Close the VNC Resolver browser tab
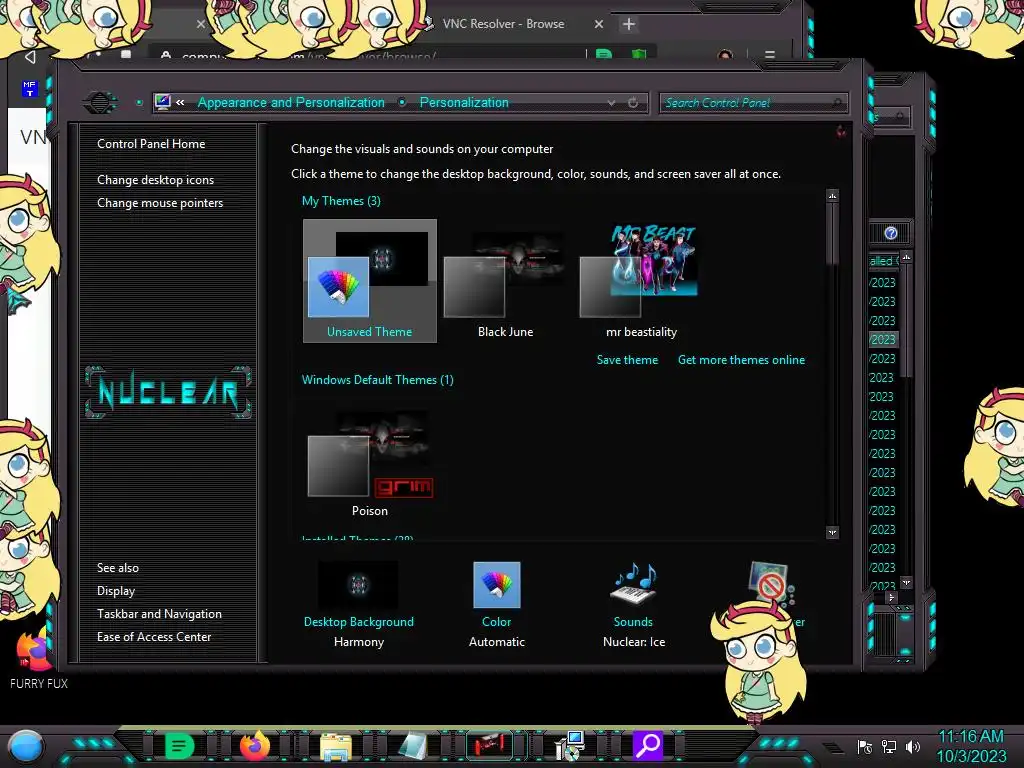 point(599,24)
